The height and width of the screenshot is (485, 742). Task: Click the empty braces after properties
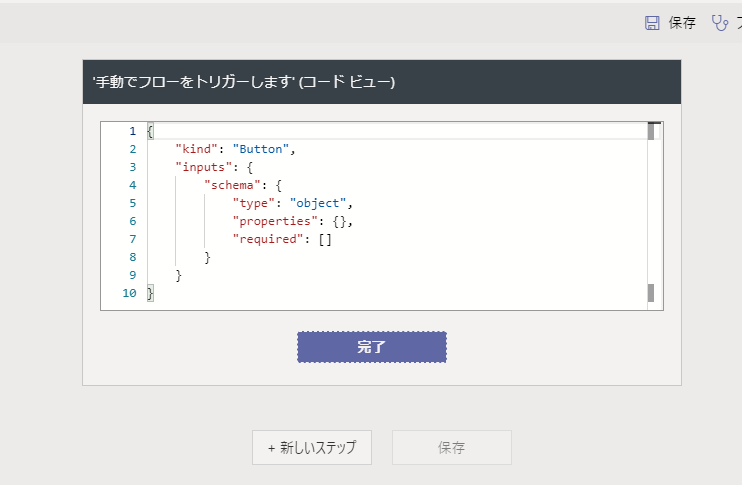(x=339, y=221)
